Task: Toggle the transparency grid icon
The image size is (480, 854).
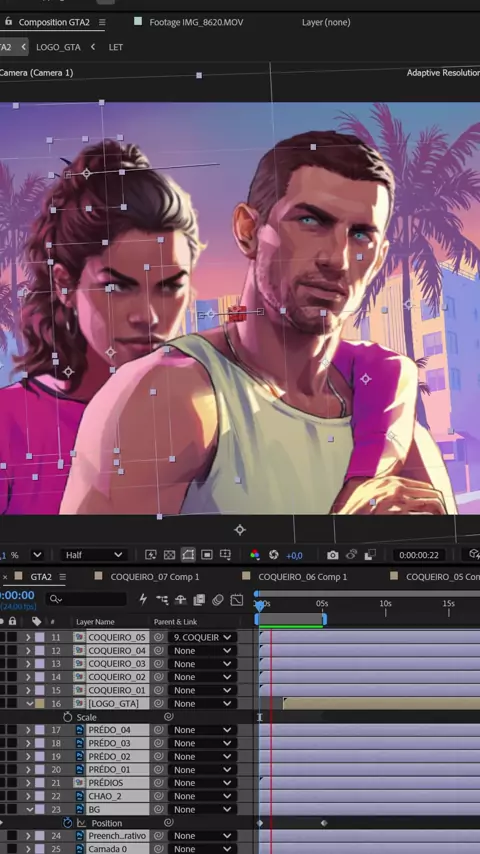Action: [169, 555]
